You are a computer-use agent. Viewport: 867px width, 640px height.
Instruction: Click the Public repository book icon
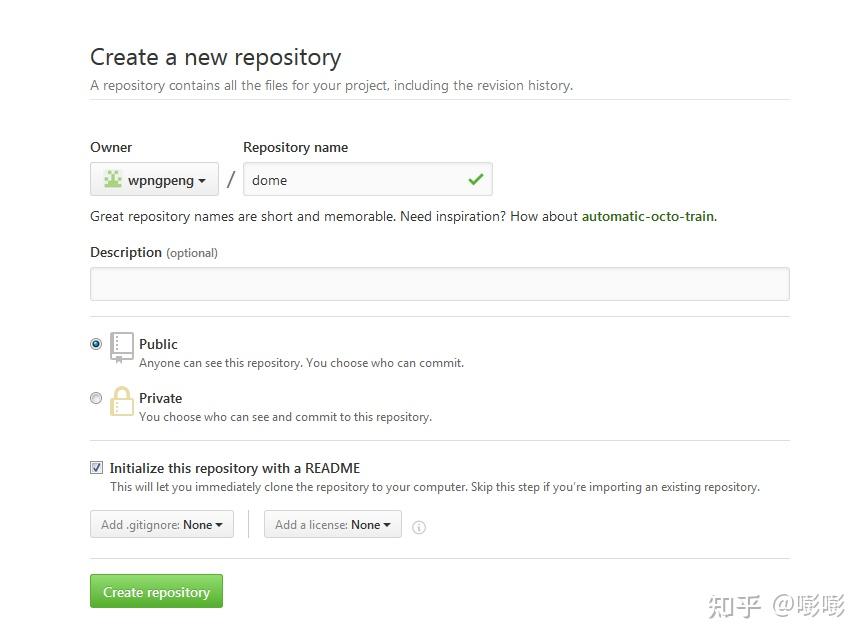[x=121, y=344]
